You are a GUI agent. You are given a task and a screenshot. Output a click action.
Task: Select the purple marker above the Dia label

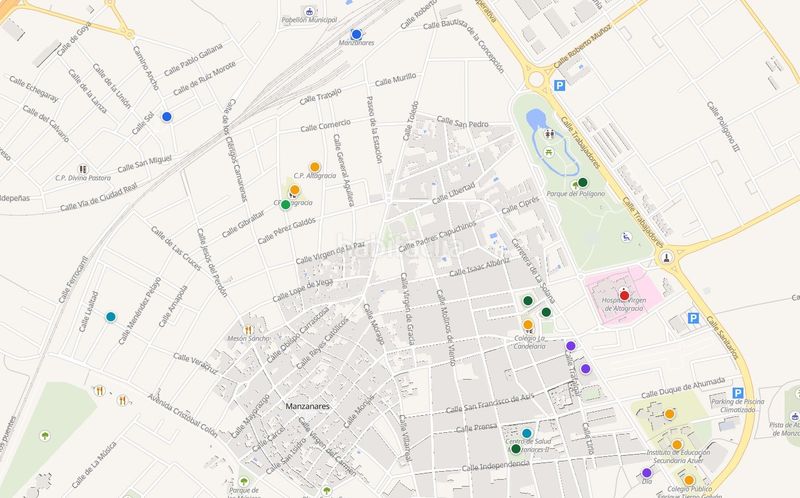click(x=647, y=472)
